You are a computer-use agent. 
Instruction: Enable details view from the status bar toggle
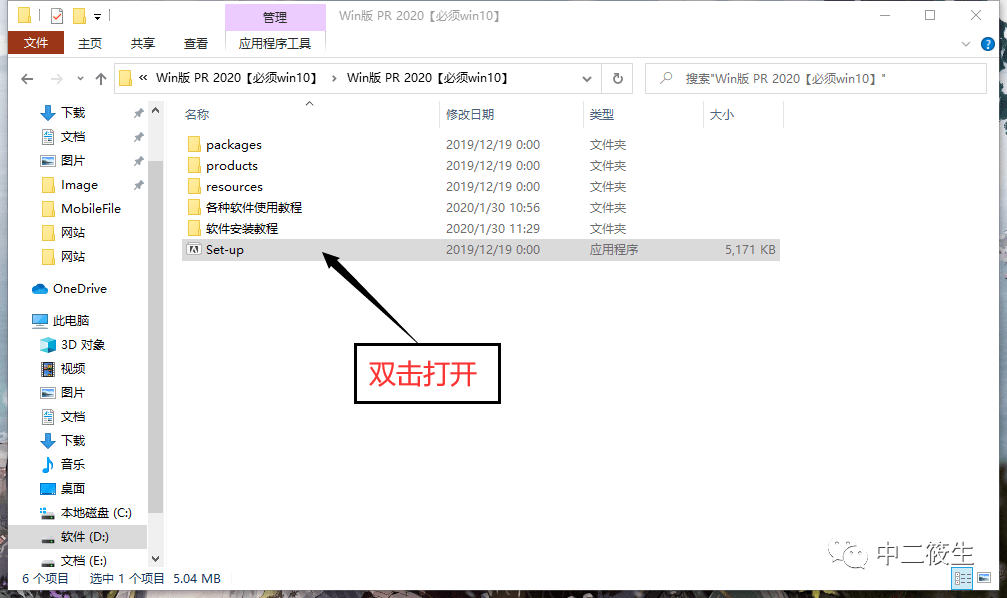(963, 578)
